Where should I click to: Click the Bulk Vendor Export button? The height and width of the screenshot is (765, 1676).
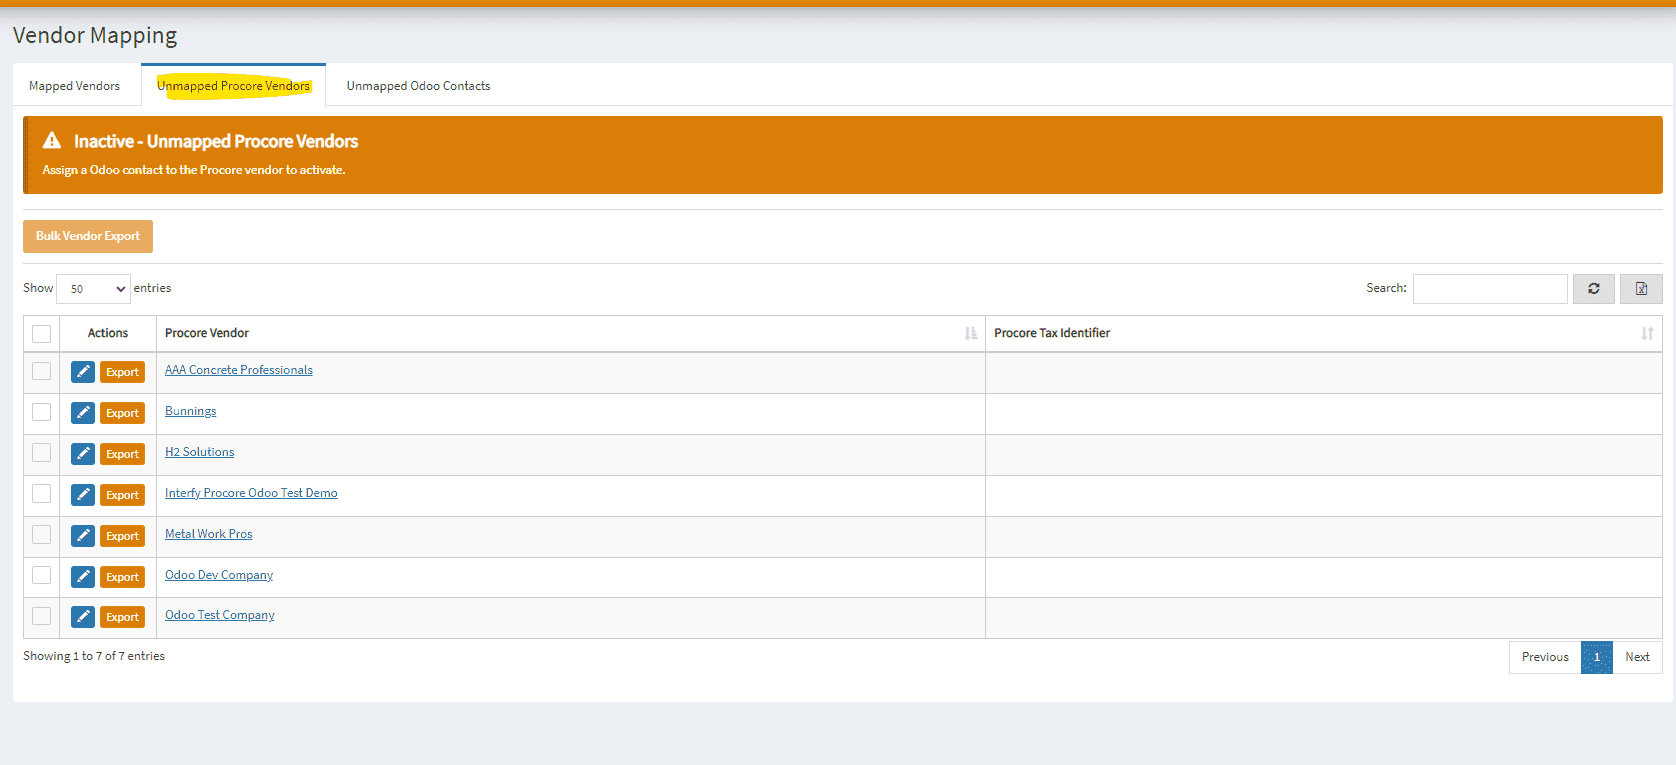pos(88,236)
